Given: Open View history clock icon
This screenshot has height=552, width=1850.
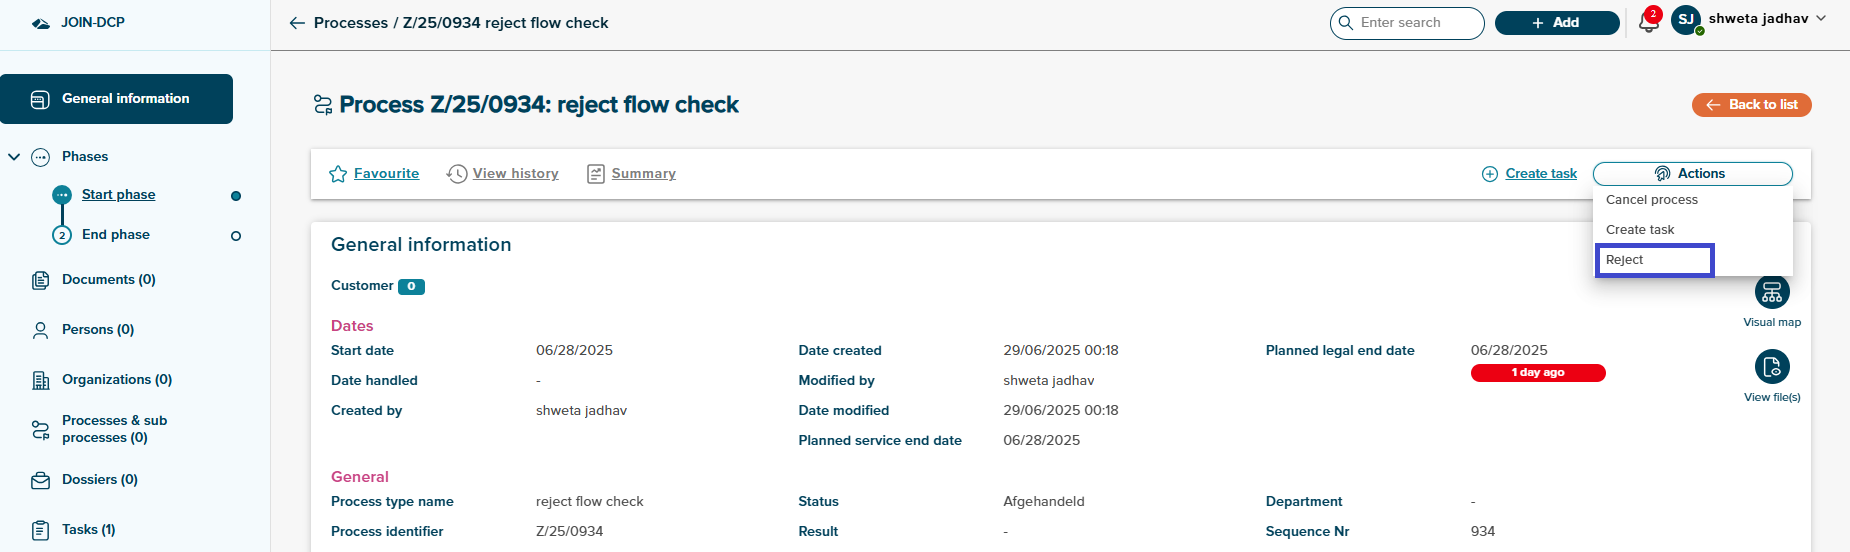Looking at the screenshot, I should click(457, 174).
